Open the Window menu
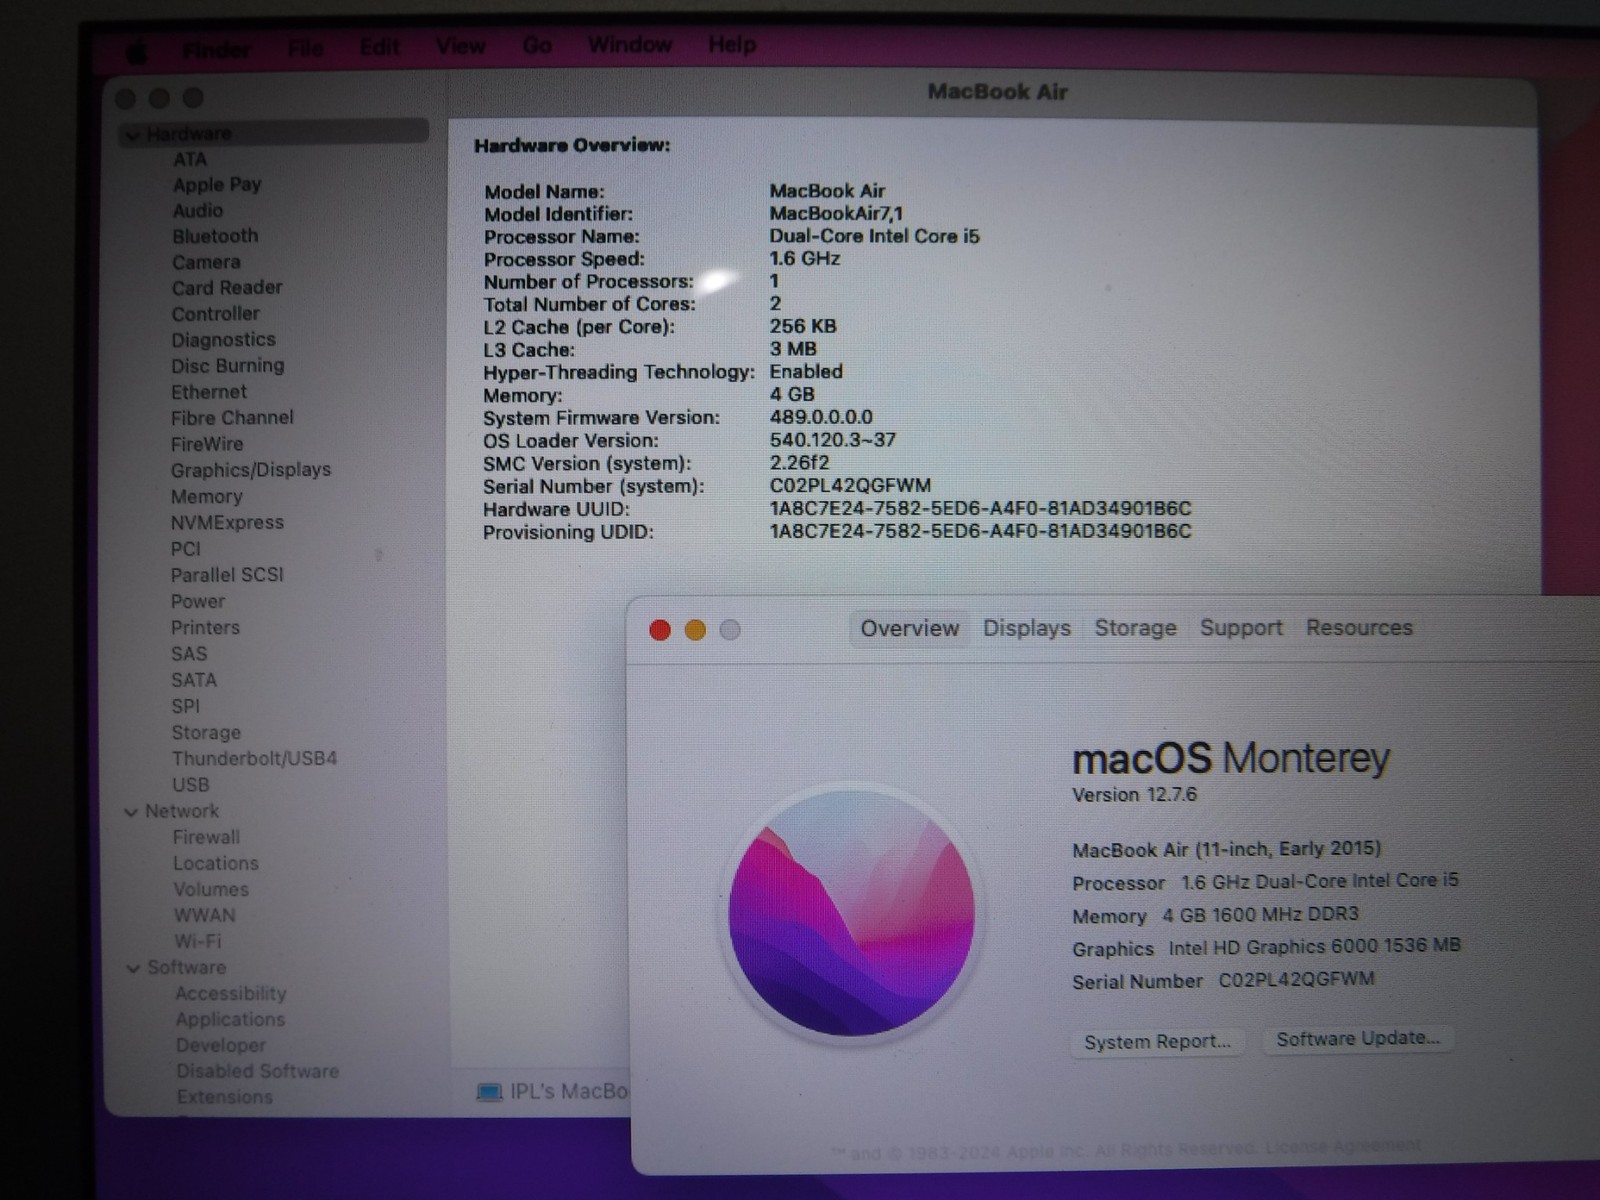1600x1200 pixels. point(630,45)
